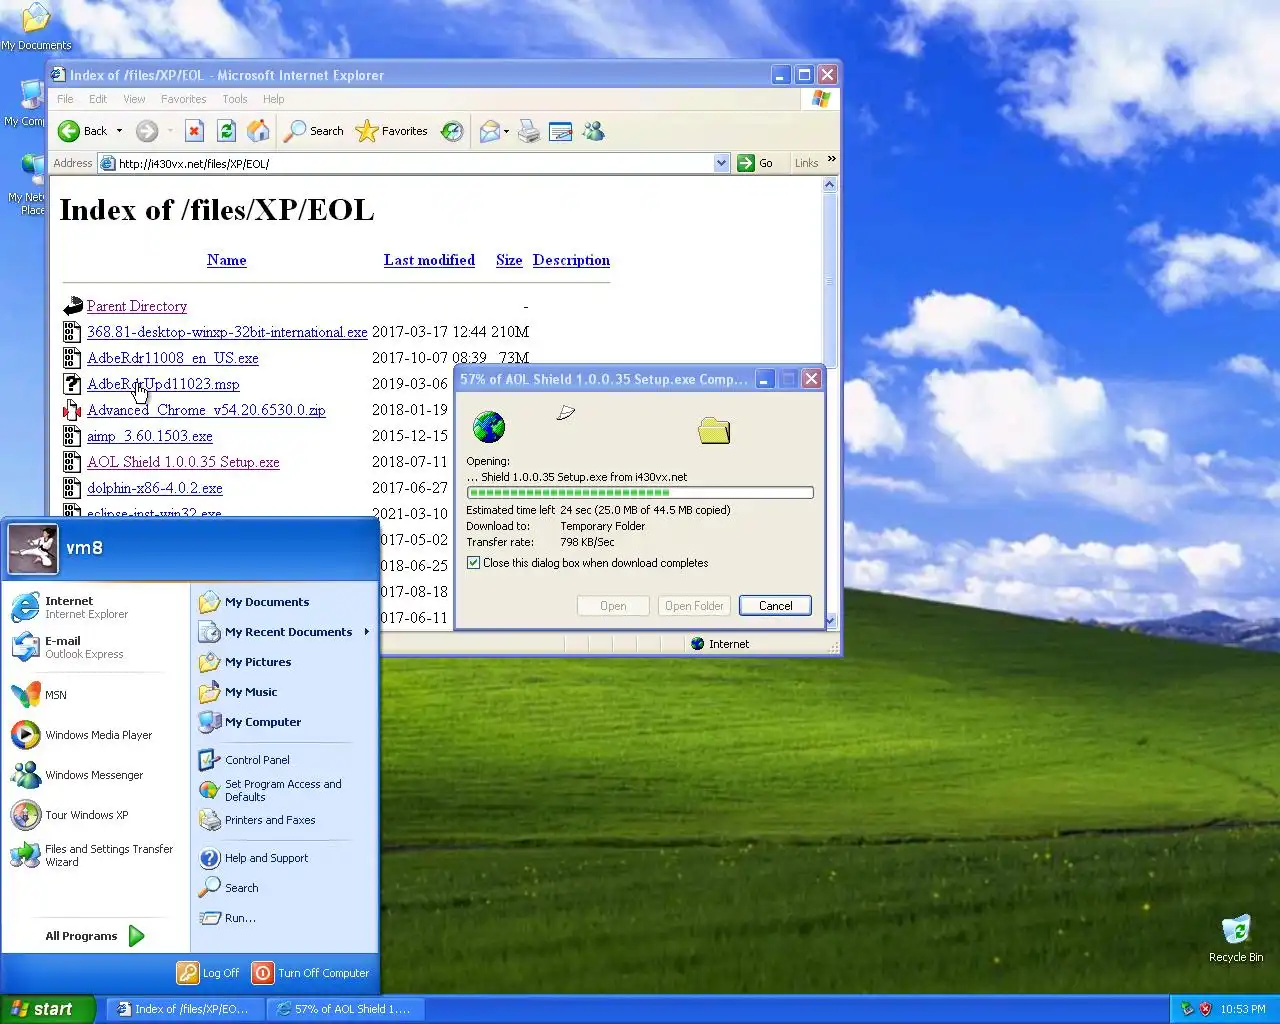1280x1024 pixels.
Task: Open History icon in IE toolbar
Action: 452,131
